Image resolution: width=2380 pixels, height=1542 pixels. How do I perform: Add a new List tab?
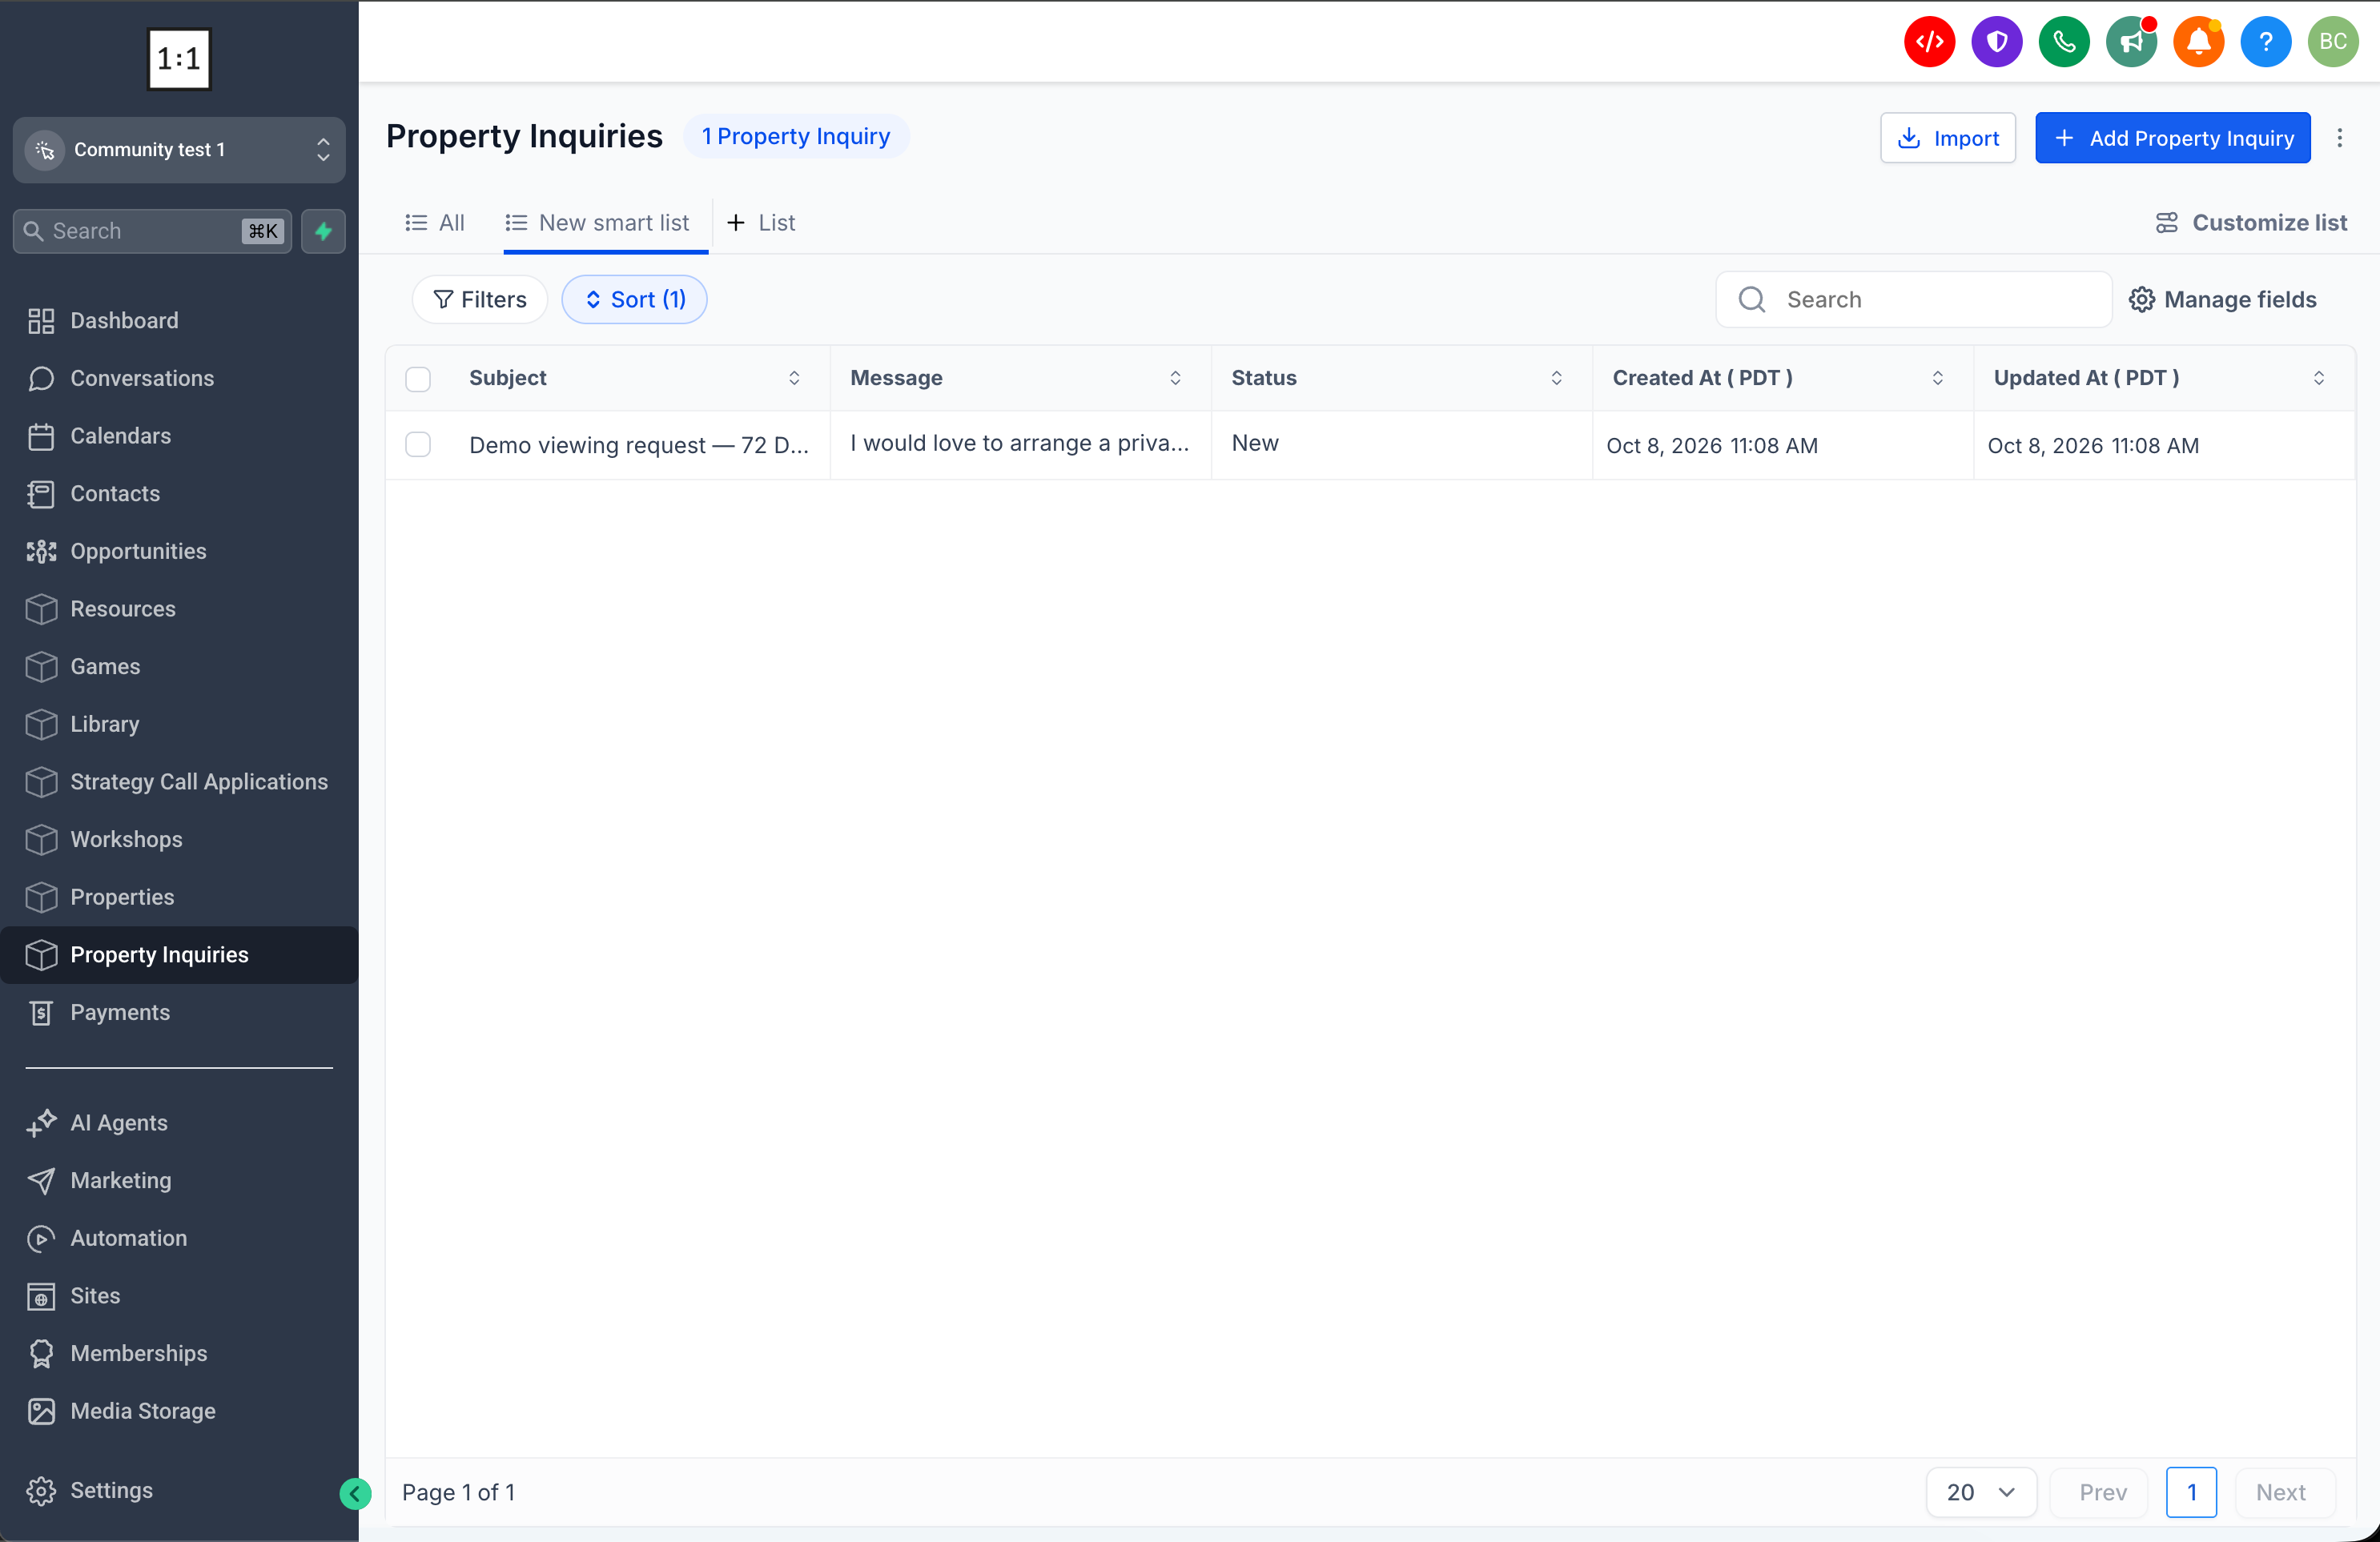pyautogui.click(x=761, y=223)
